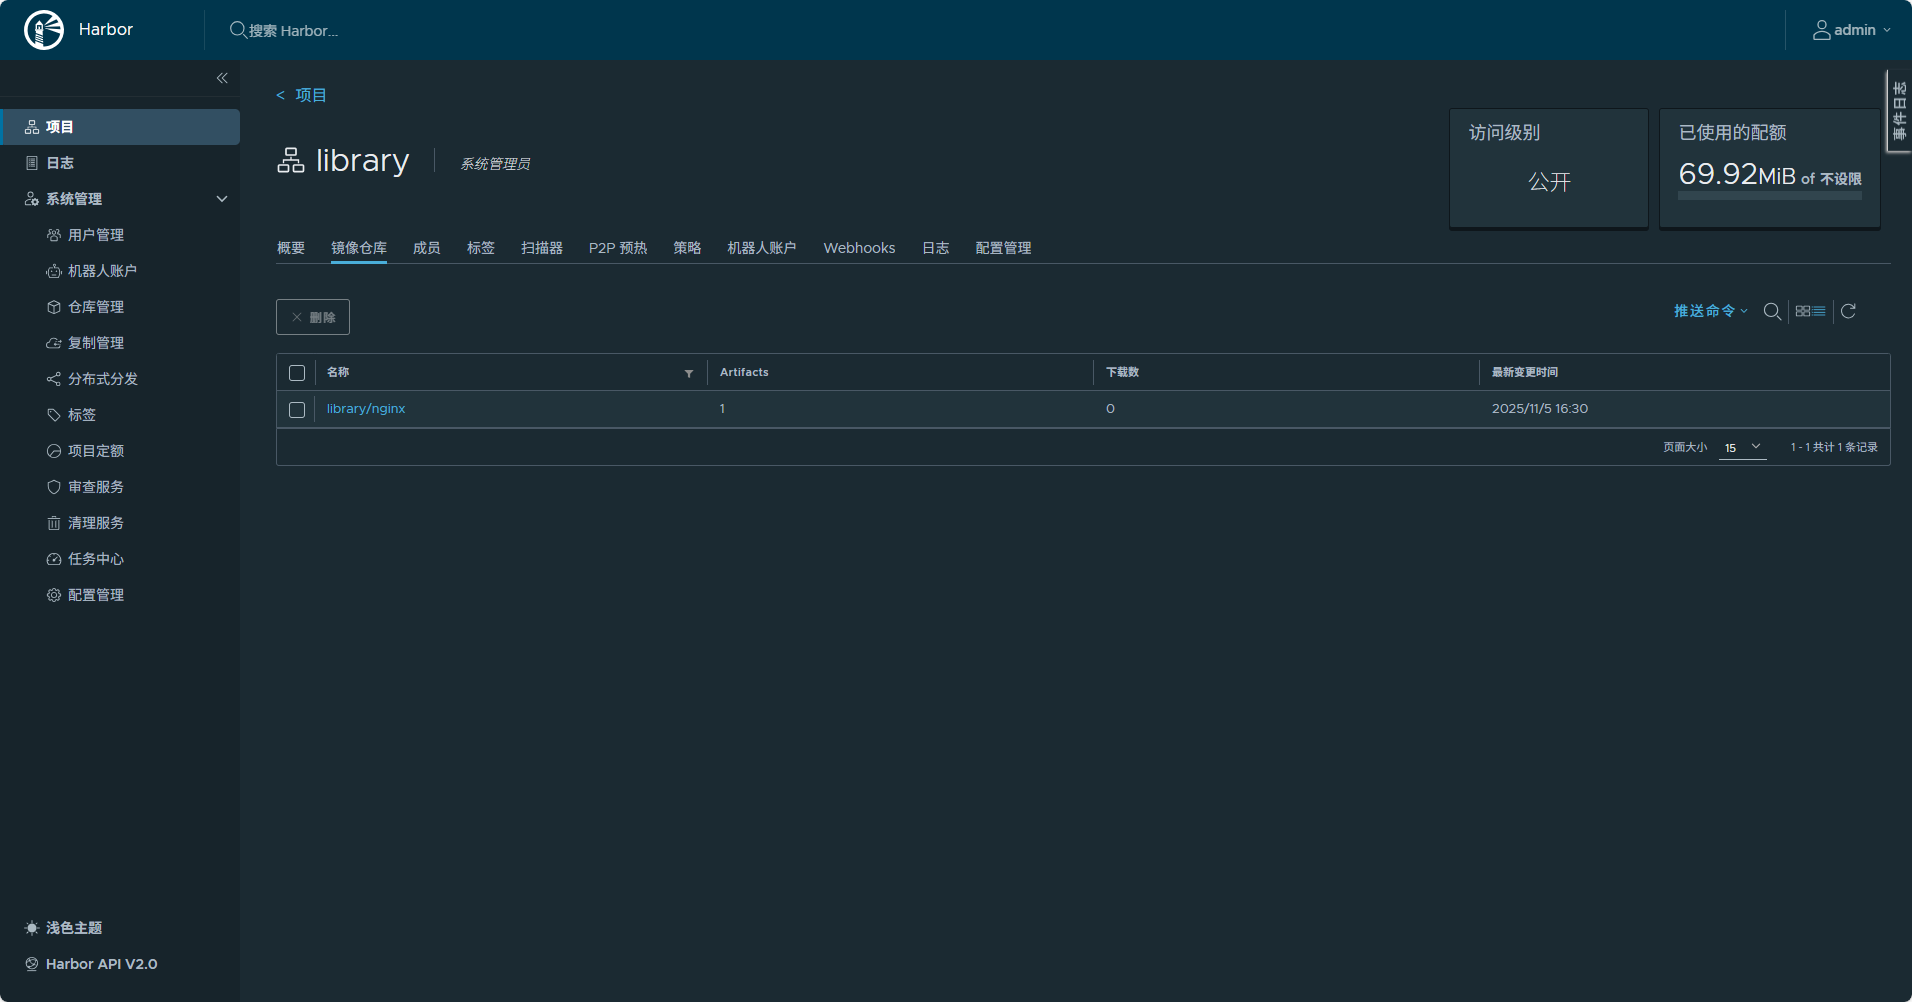Click the quota usage progress bar

[1770, 196]
